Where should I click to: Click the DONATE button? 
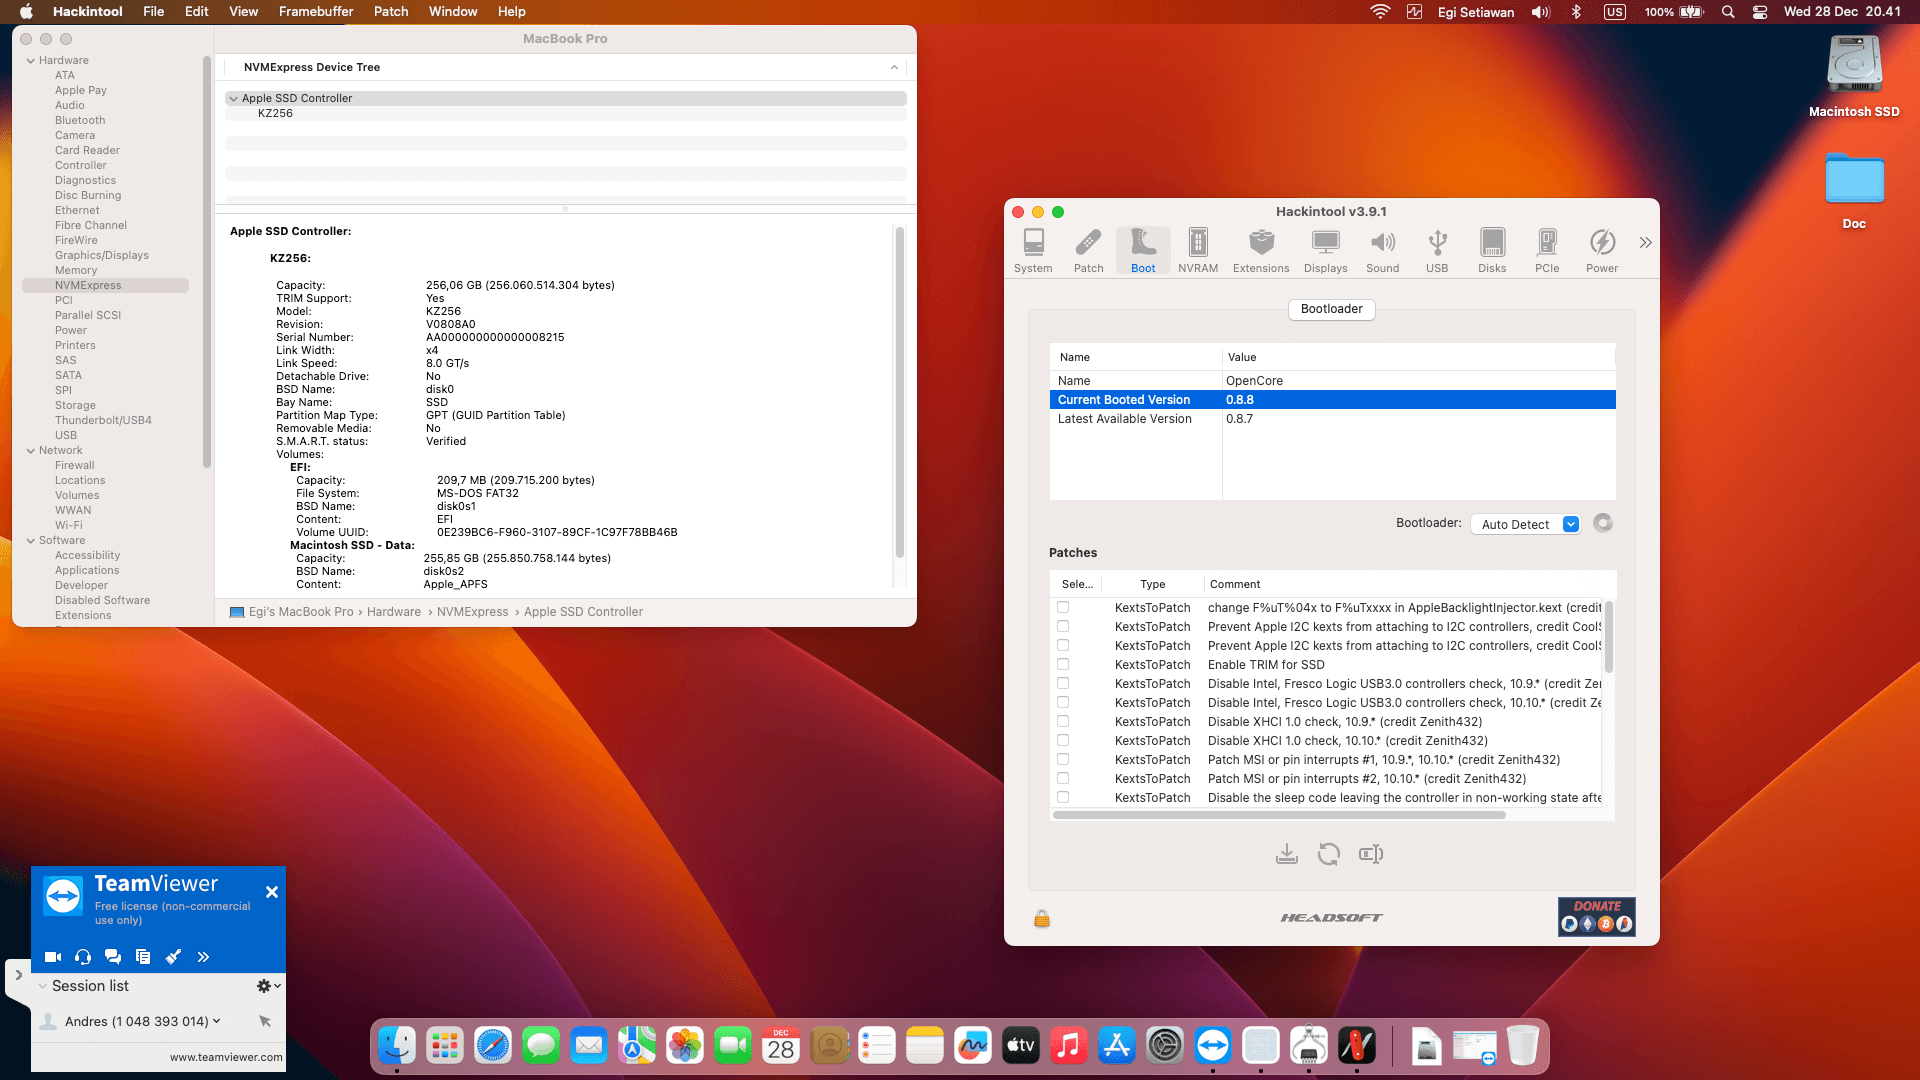click(x=1596, y=916)
